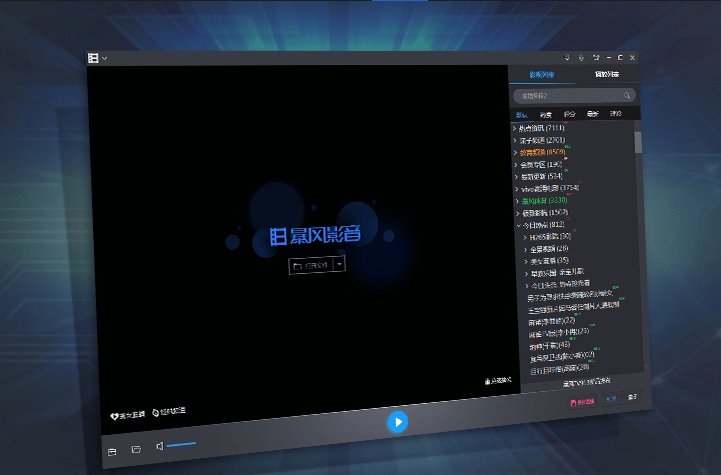Switch to the 播放列表 tab
Image resolution: width=721 pixels, height=475 pixels.
point(607,74)
